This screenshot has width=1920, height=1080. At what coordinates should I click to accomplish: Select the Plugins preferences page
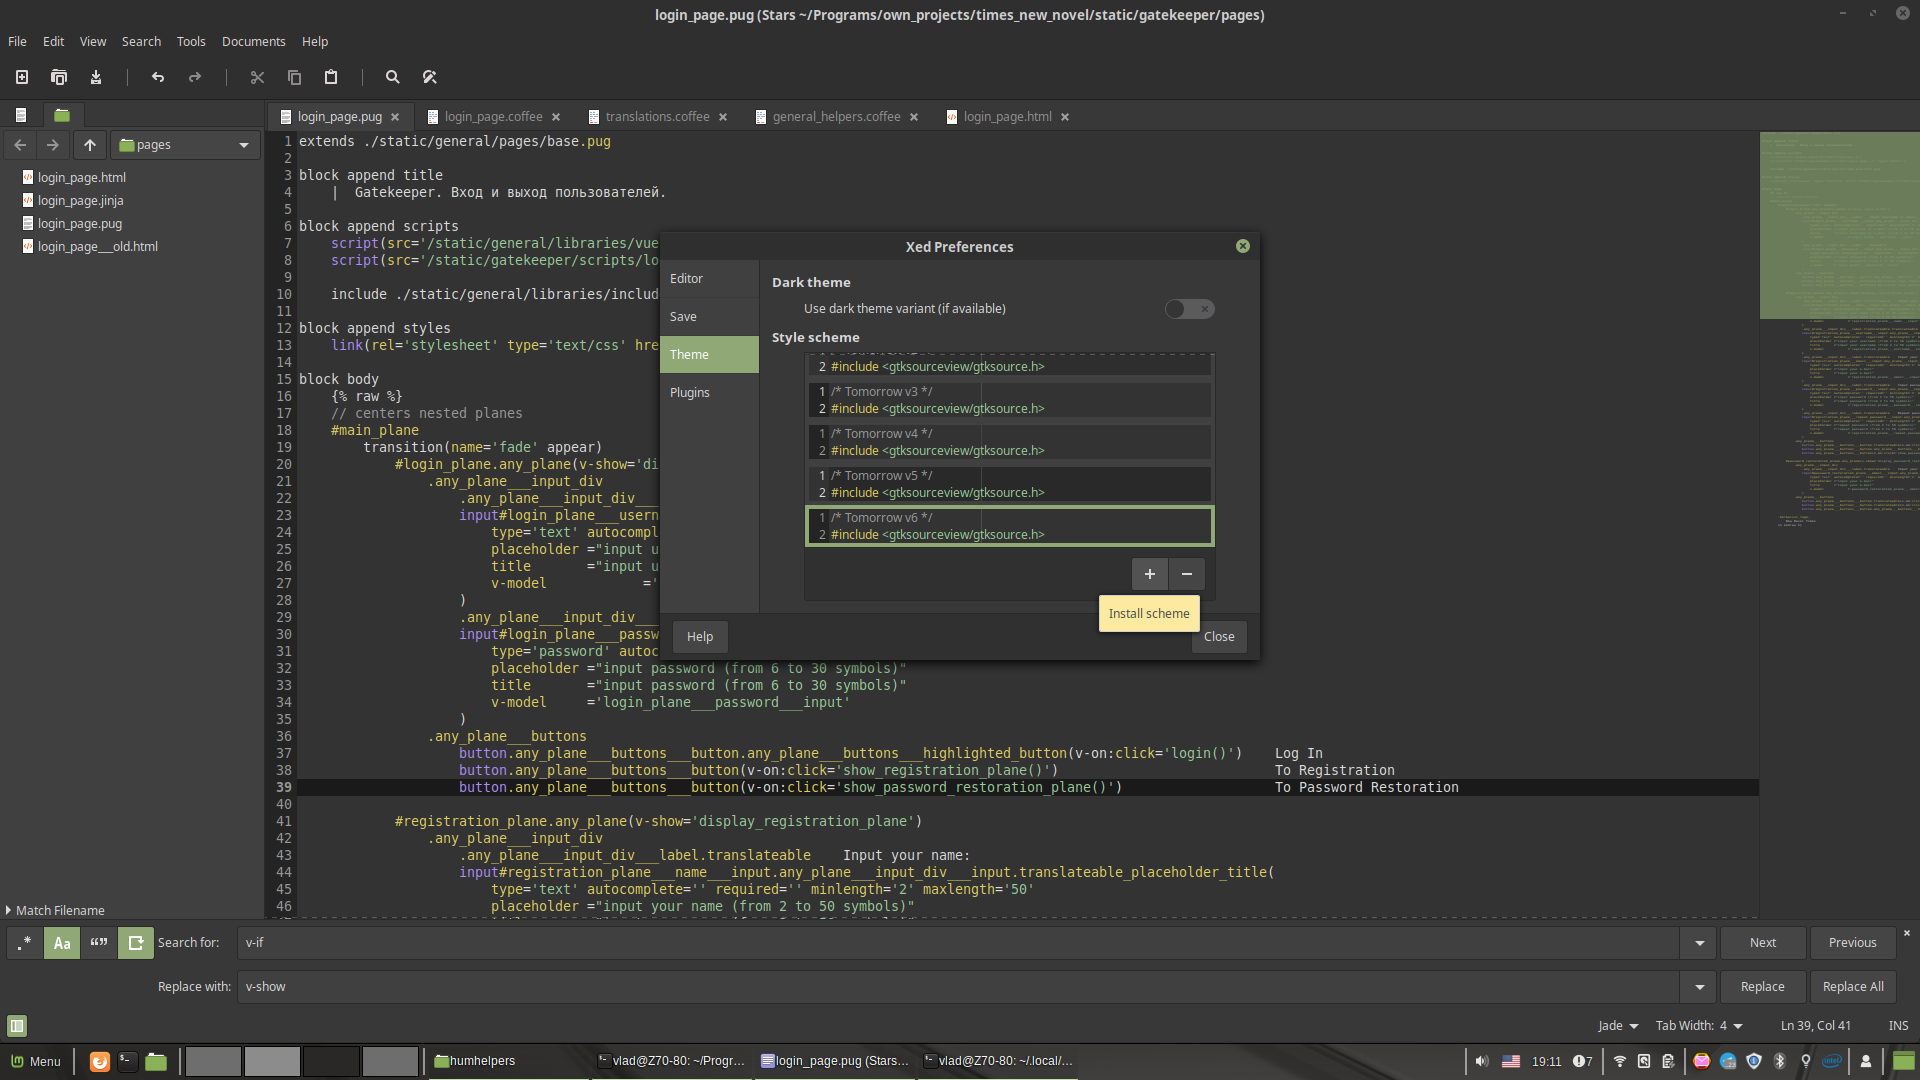tap(709, 393)
